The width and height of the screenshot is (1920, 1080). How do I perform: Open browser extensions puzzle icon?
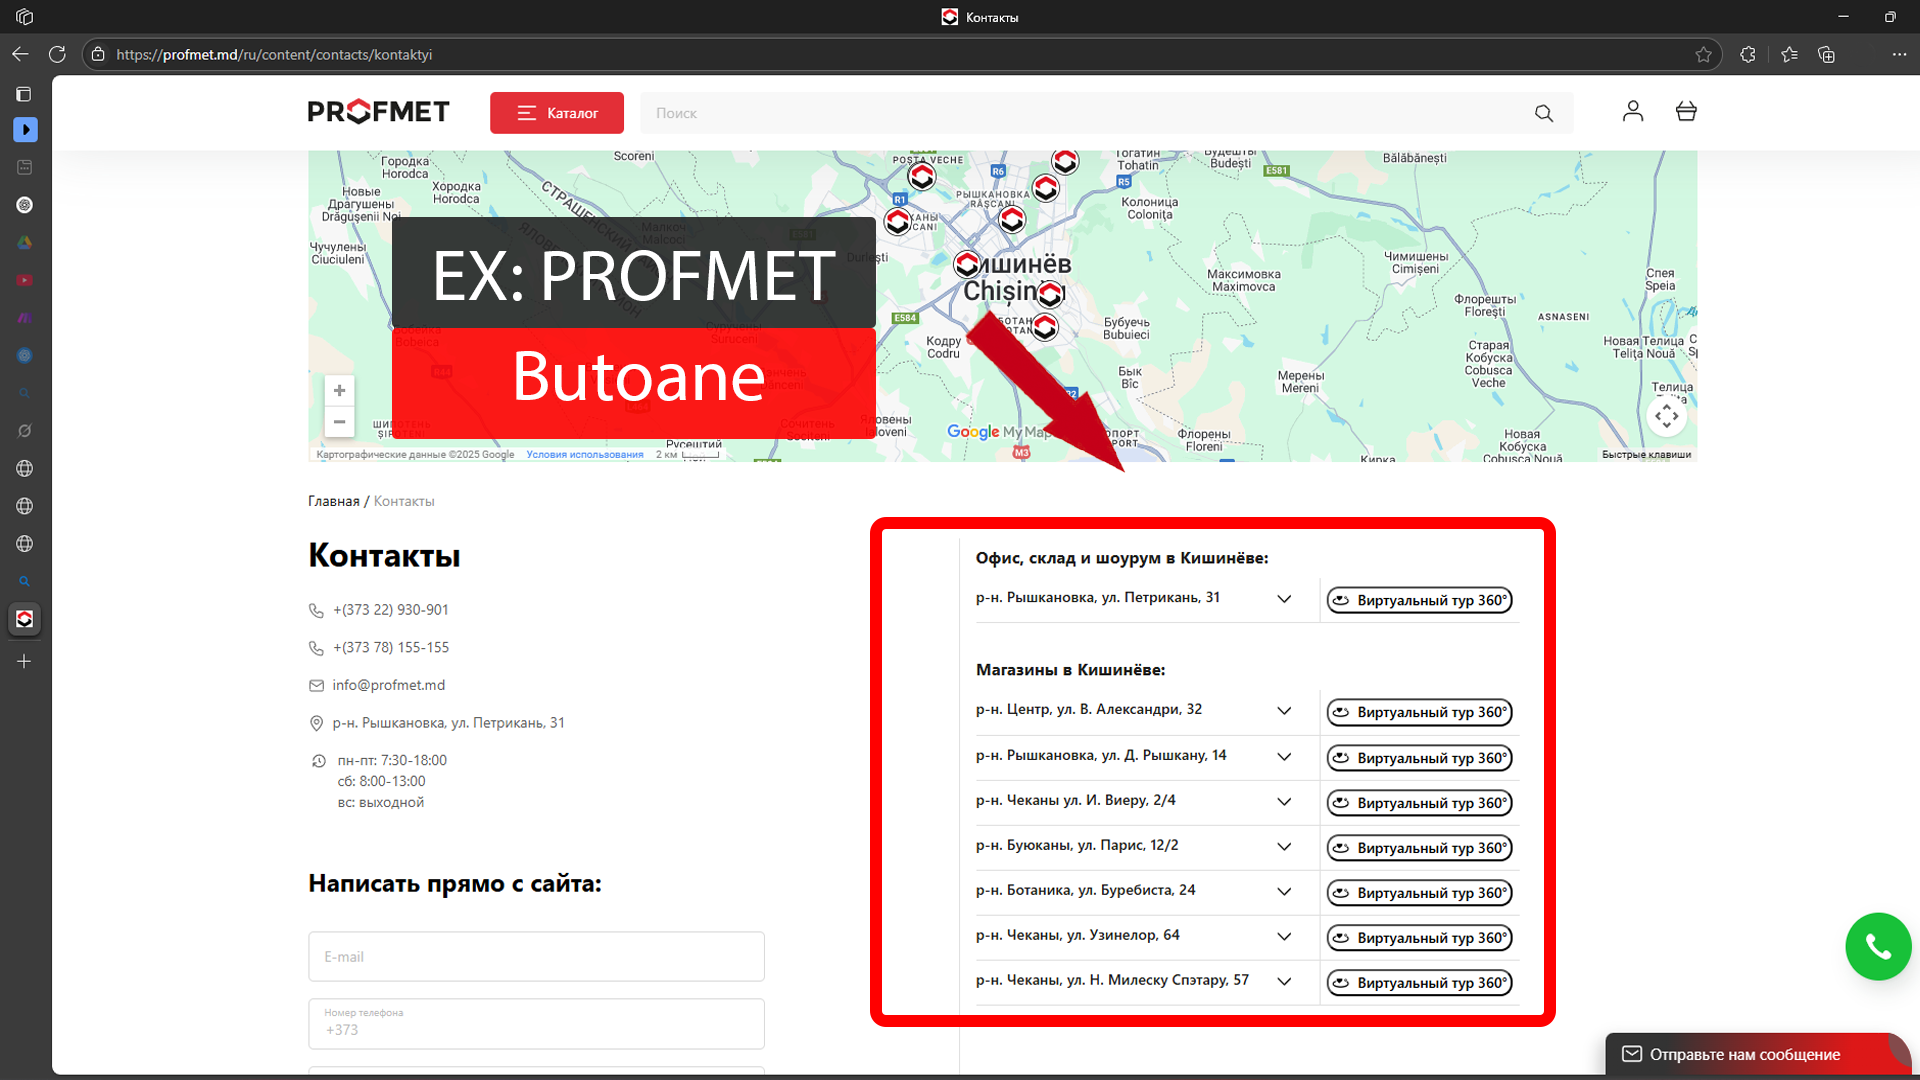coord(1748,54)
